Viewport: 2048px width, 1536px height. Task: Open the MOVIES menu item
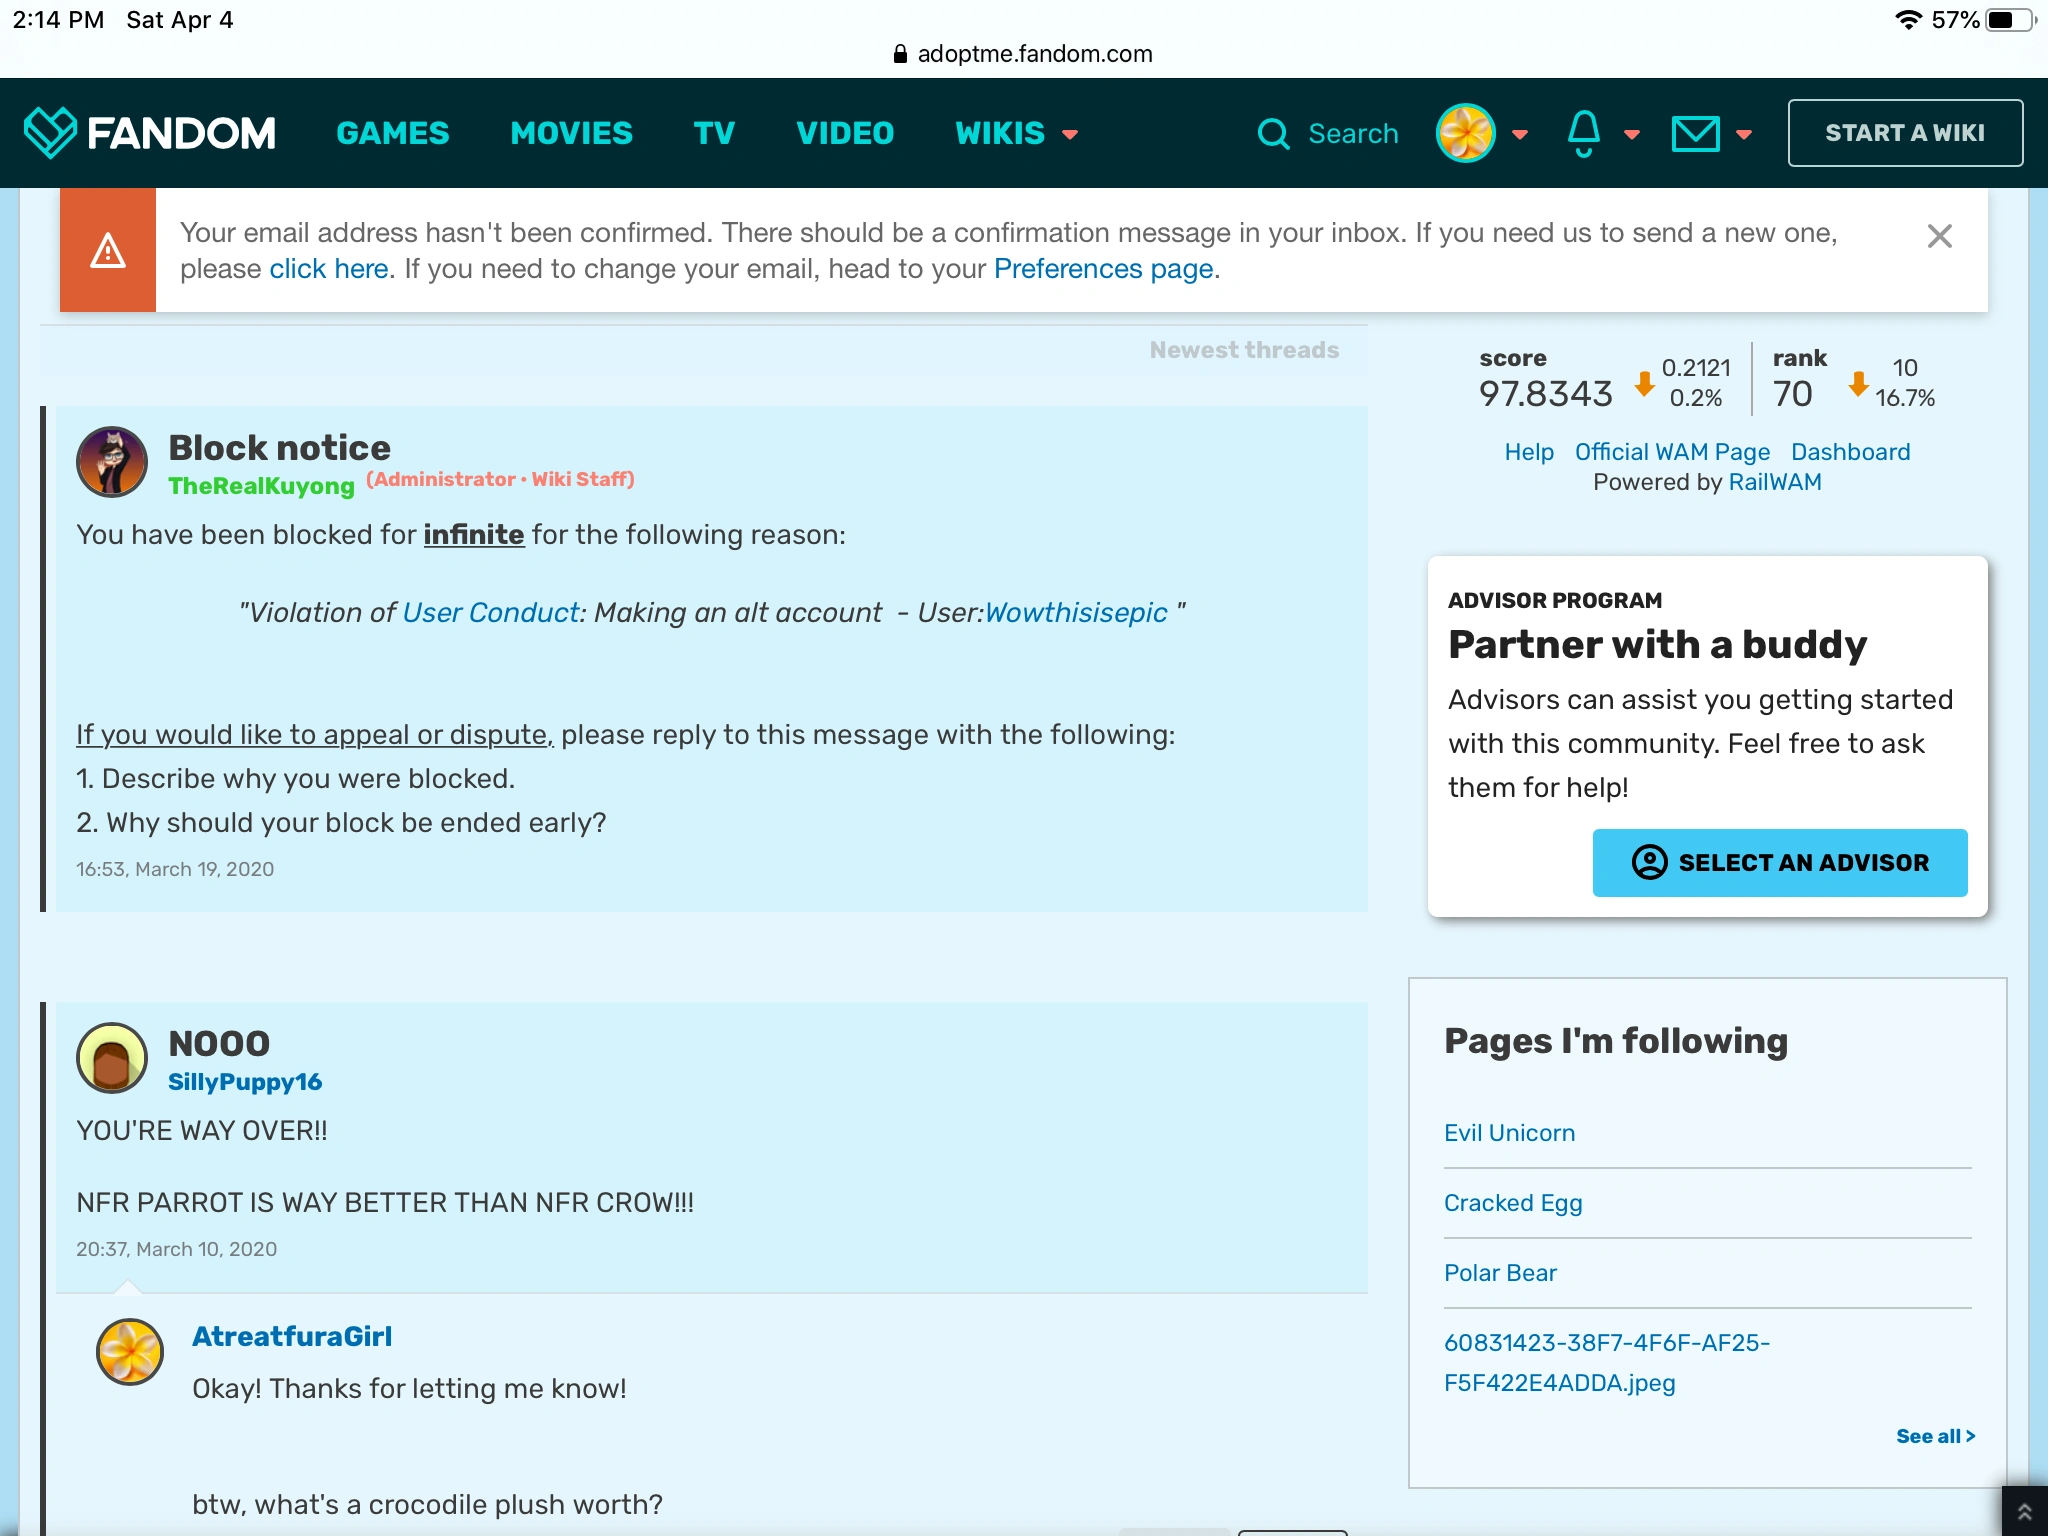click(x=571, y=133)
